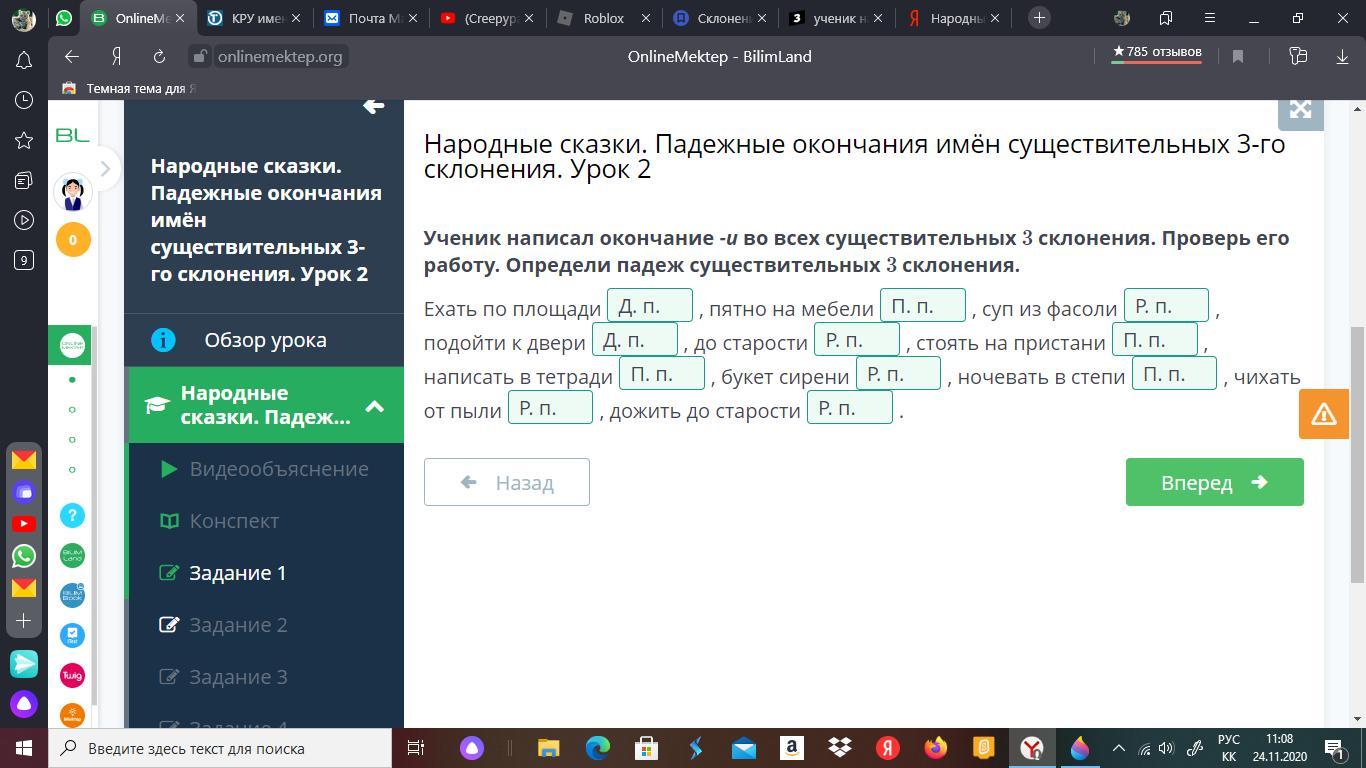Click the page vertical scrollbar
Image resolution: width=1366 pixels, height=768 pixels.
[1357, 450]
